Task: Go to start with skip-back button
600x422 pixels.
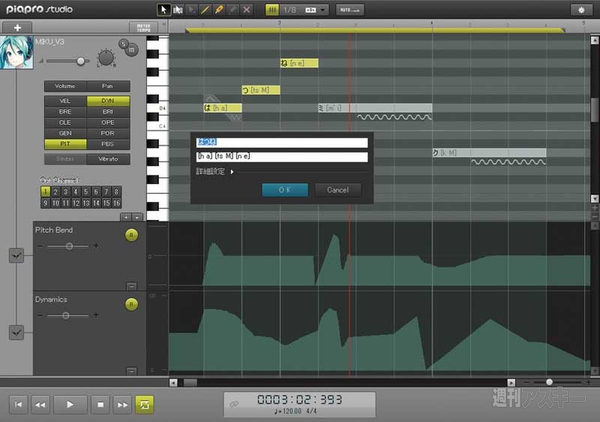Action: point(18,404)
